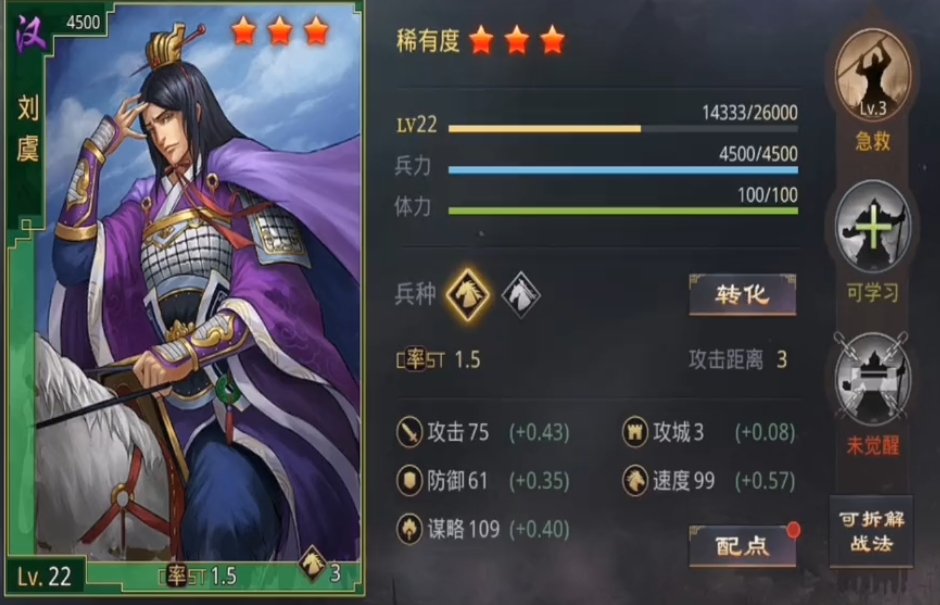Click the 兵力 blue troop bar

pyautogui.click(x=623, y=170)
